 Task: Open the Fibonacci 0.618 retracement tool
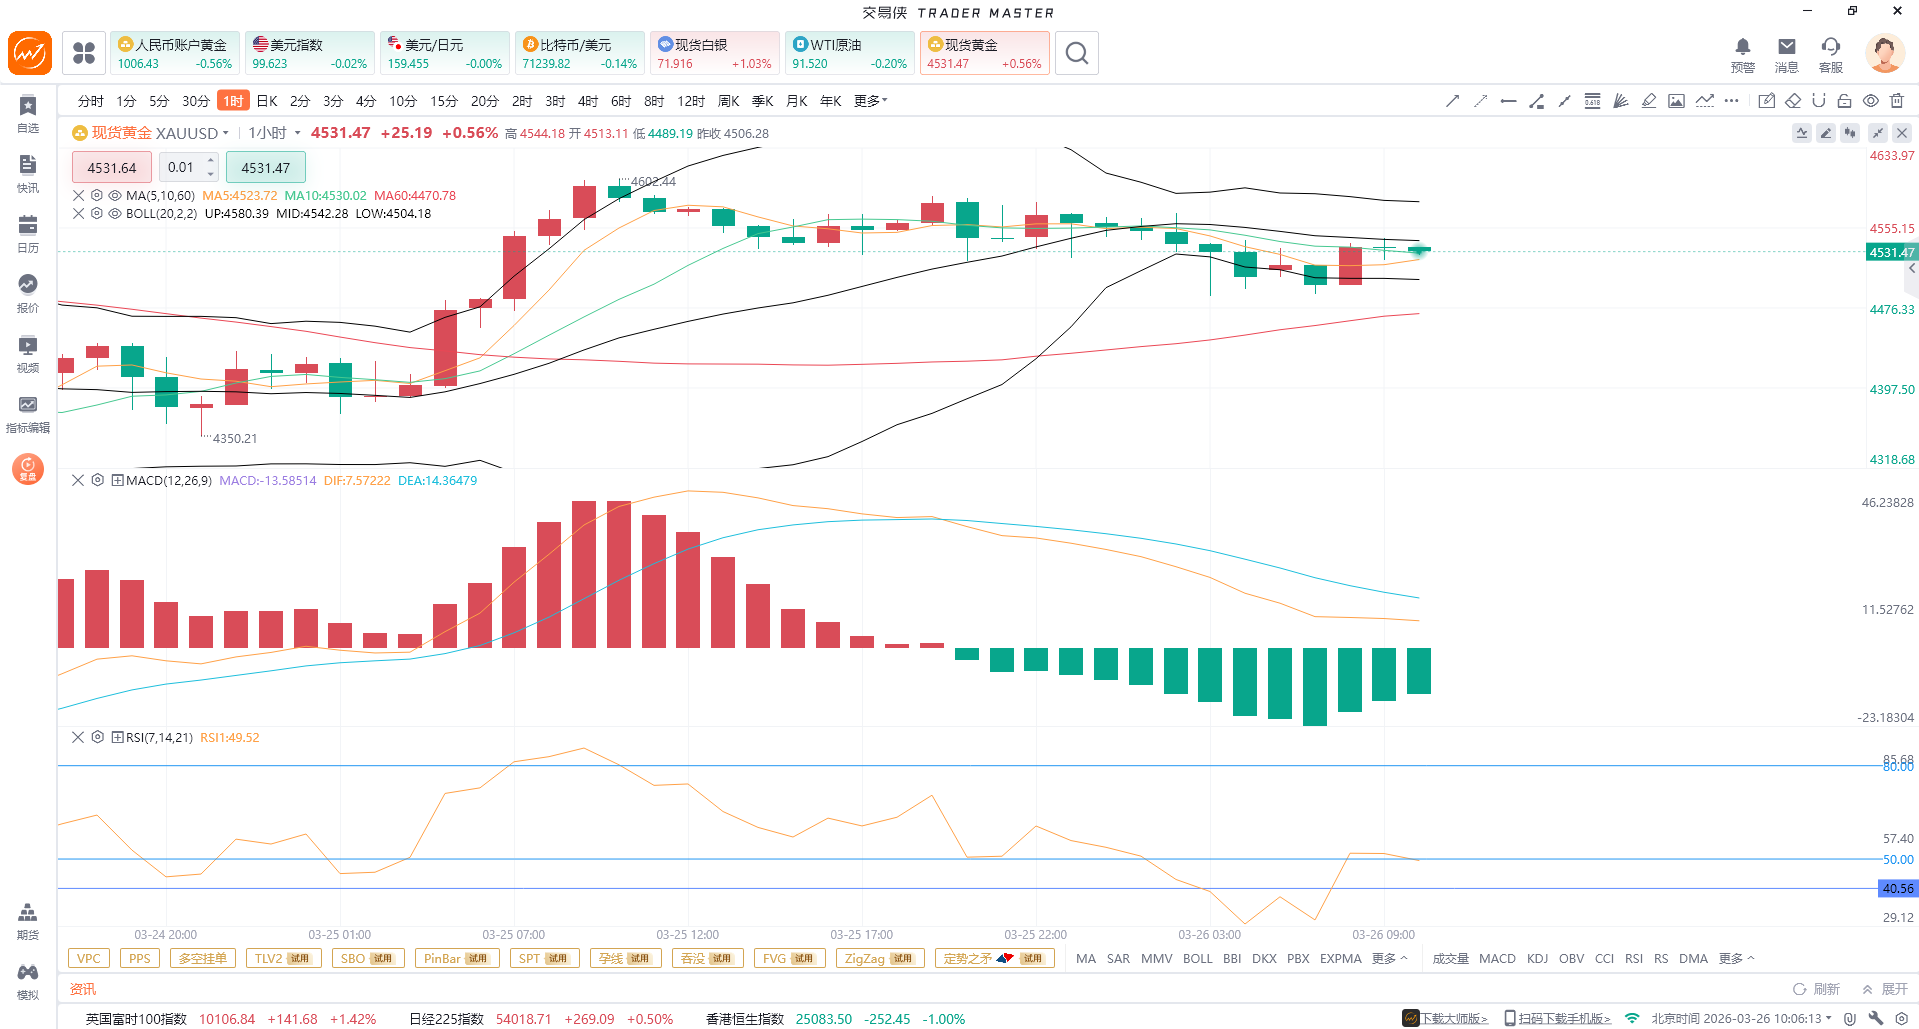[x=1593, y=101]
